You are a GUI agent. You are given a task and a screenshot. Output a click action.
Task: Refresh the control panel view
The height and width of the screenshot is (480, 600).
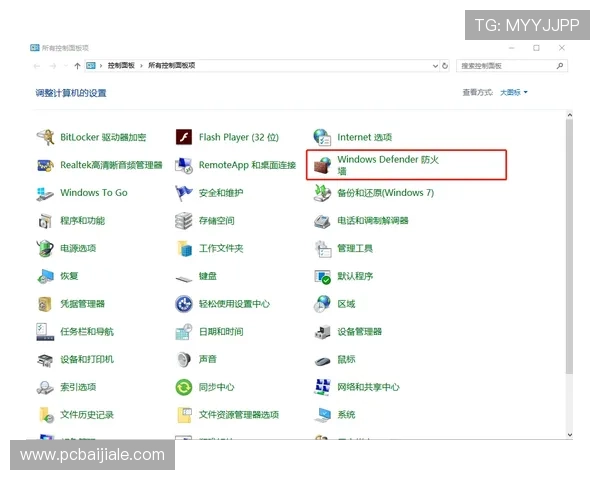[445, 66]
